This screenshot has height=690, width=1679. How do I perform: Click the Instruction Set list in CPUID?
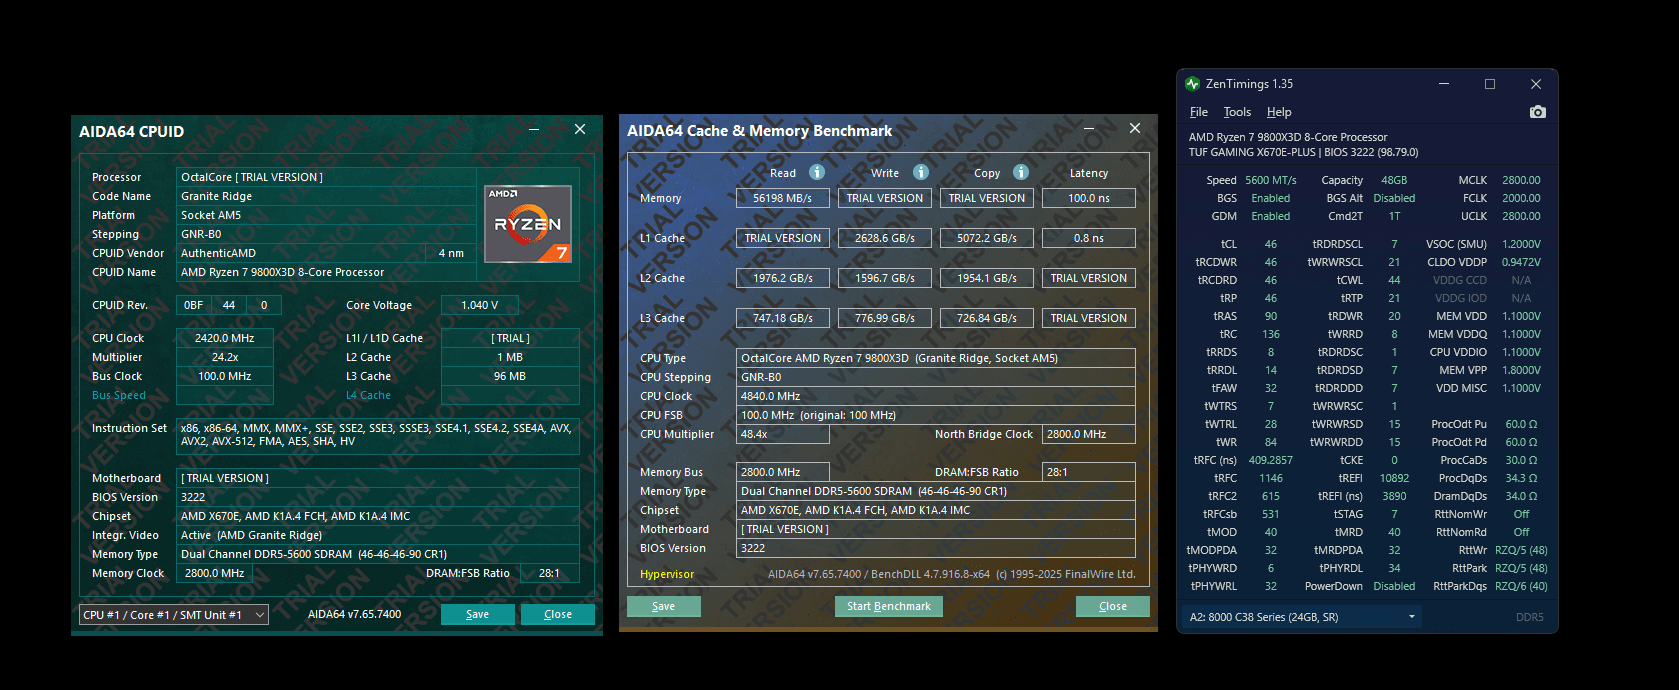click(x=378, y=435)
